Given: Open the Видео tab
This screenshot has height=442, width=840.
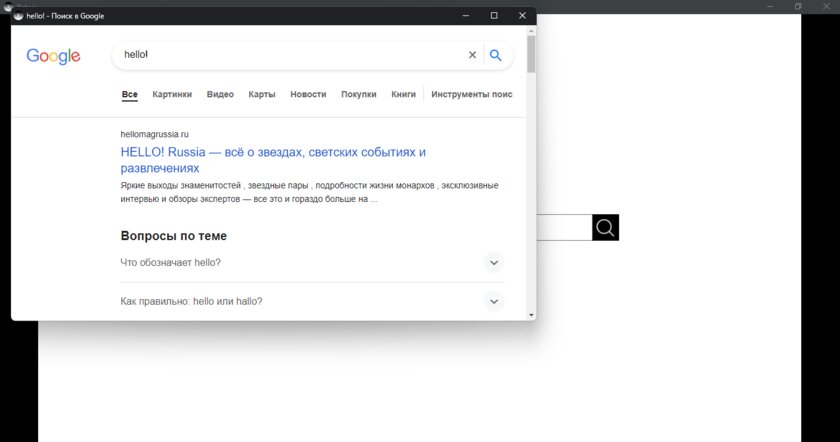Looking at the screenshot, I should click(220, 94).
